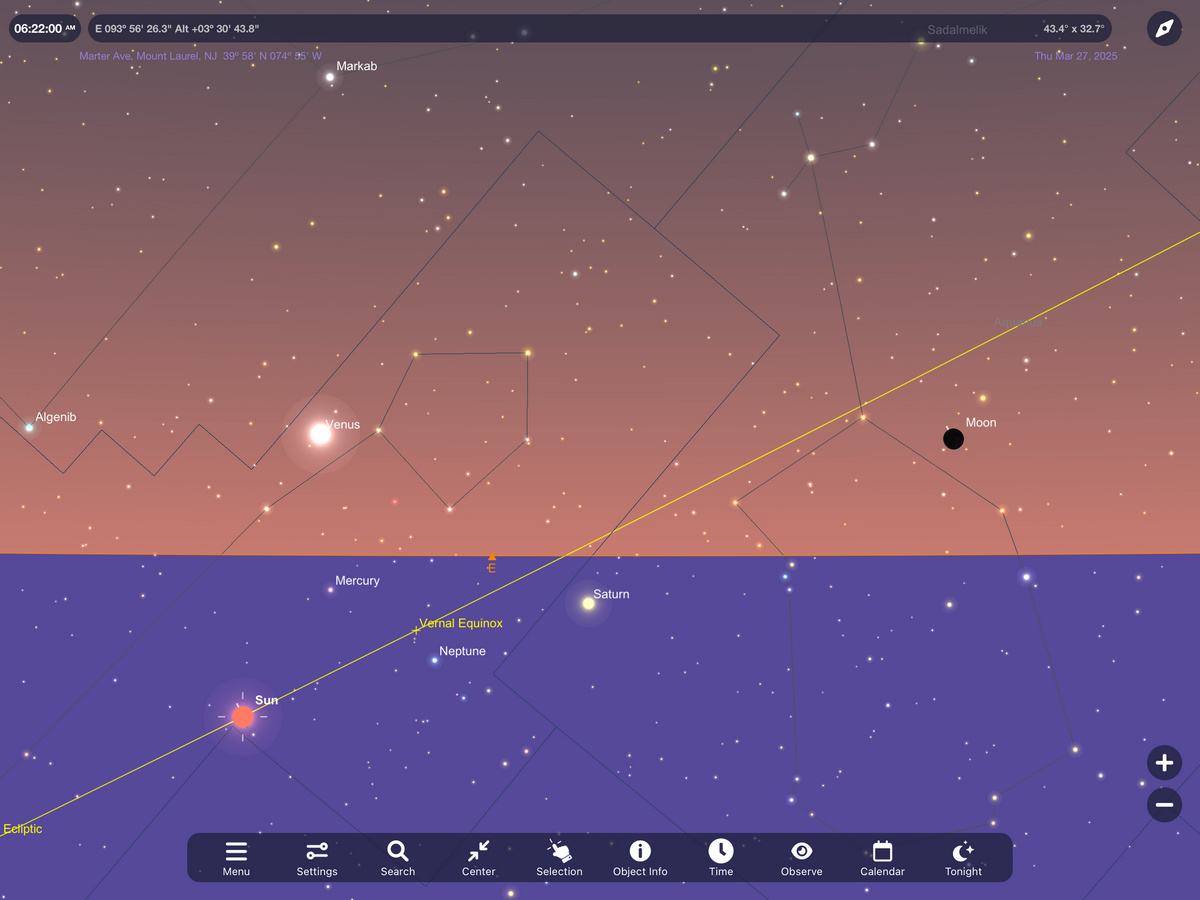
Task: Tap the Center arrows icon
Action: (x=479, y=851)
